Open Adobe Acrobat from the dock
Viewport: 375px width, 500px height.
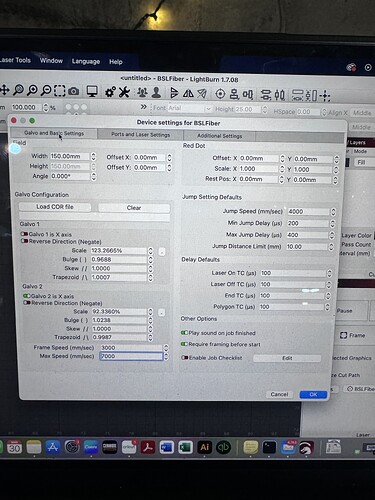148,447
